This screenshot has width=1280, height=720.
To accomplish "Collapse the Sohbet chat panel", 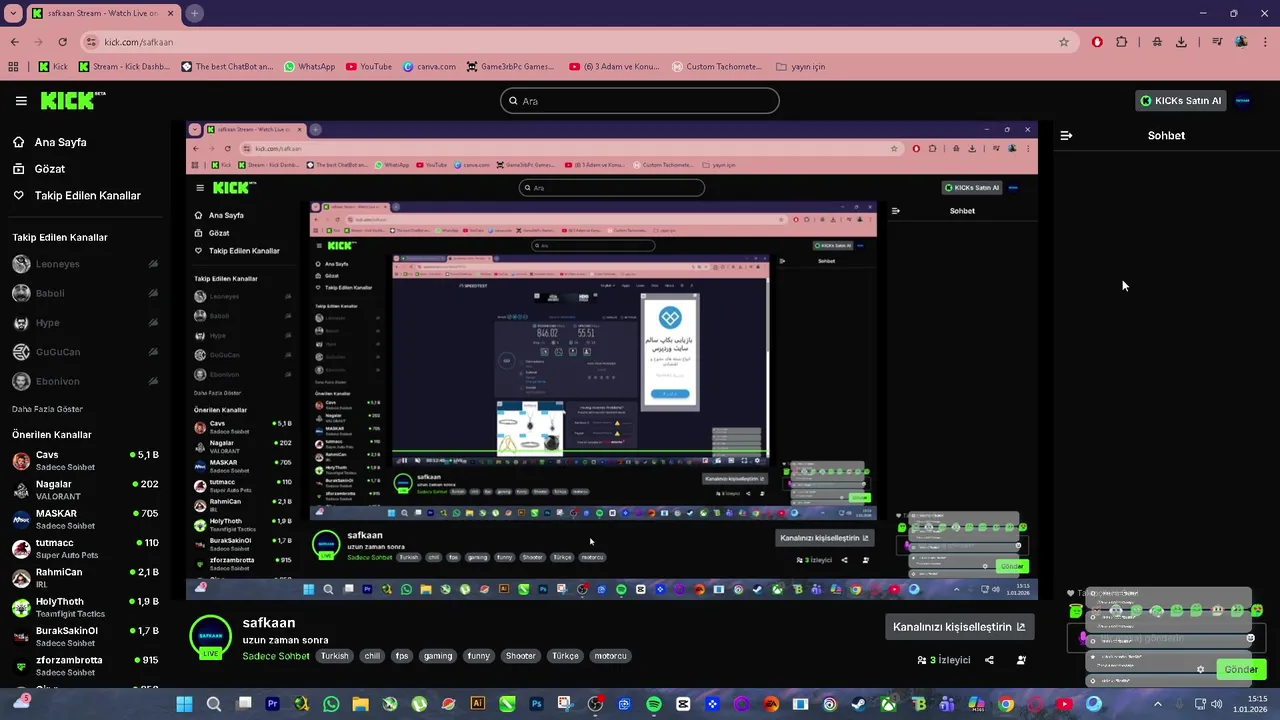I will click(1066, 135).
